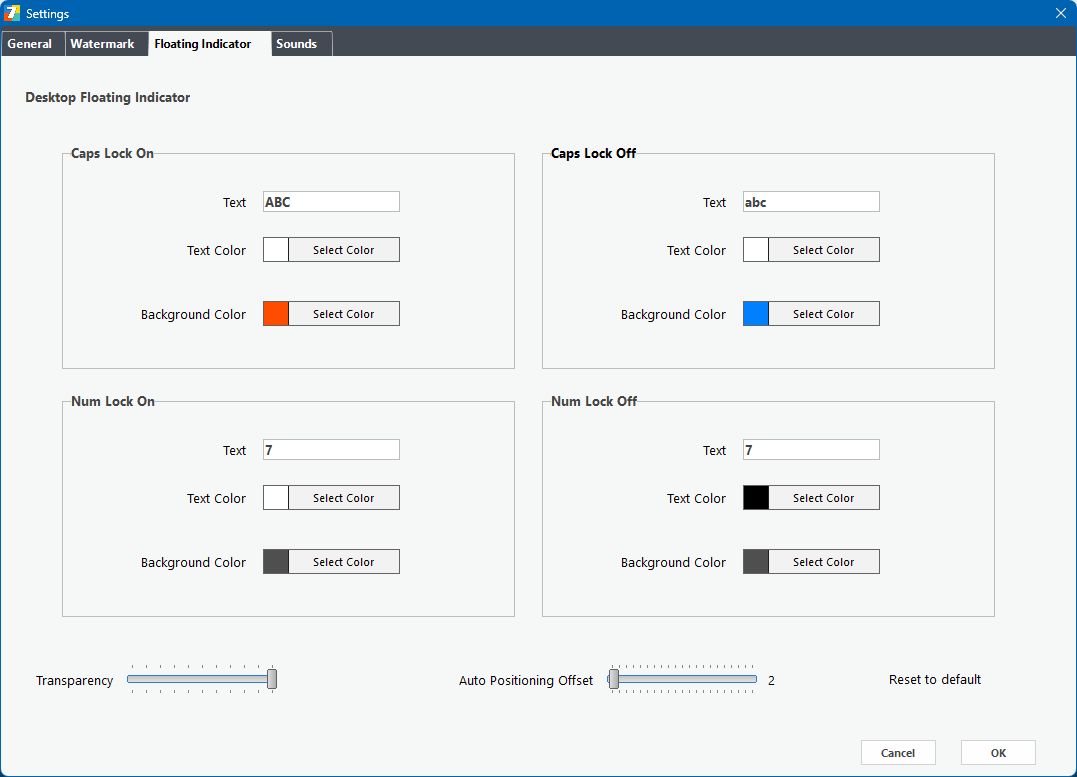
Task: Click the white Caps Lock On text color swatch
Action: pyautogui.click(x=275, y=250)
